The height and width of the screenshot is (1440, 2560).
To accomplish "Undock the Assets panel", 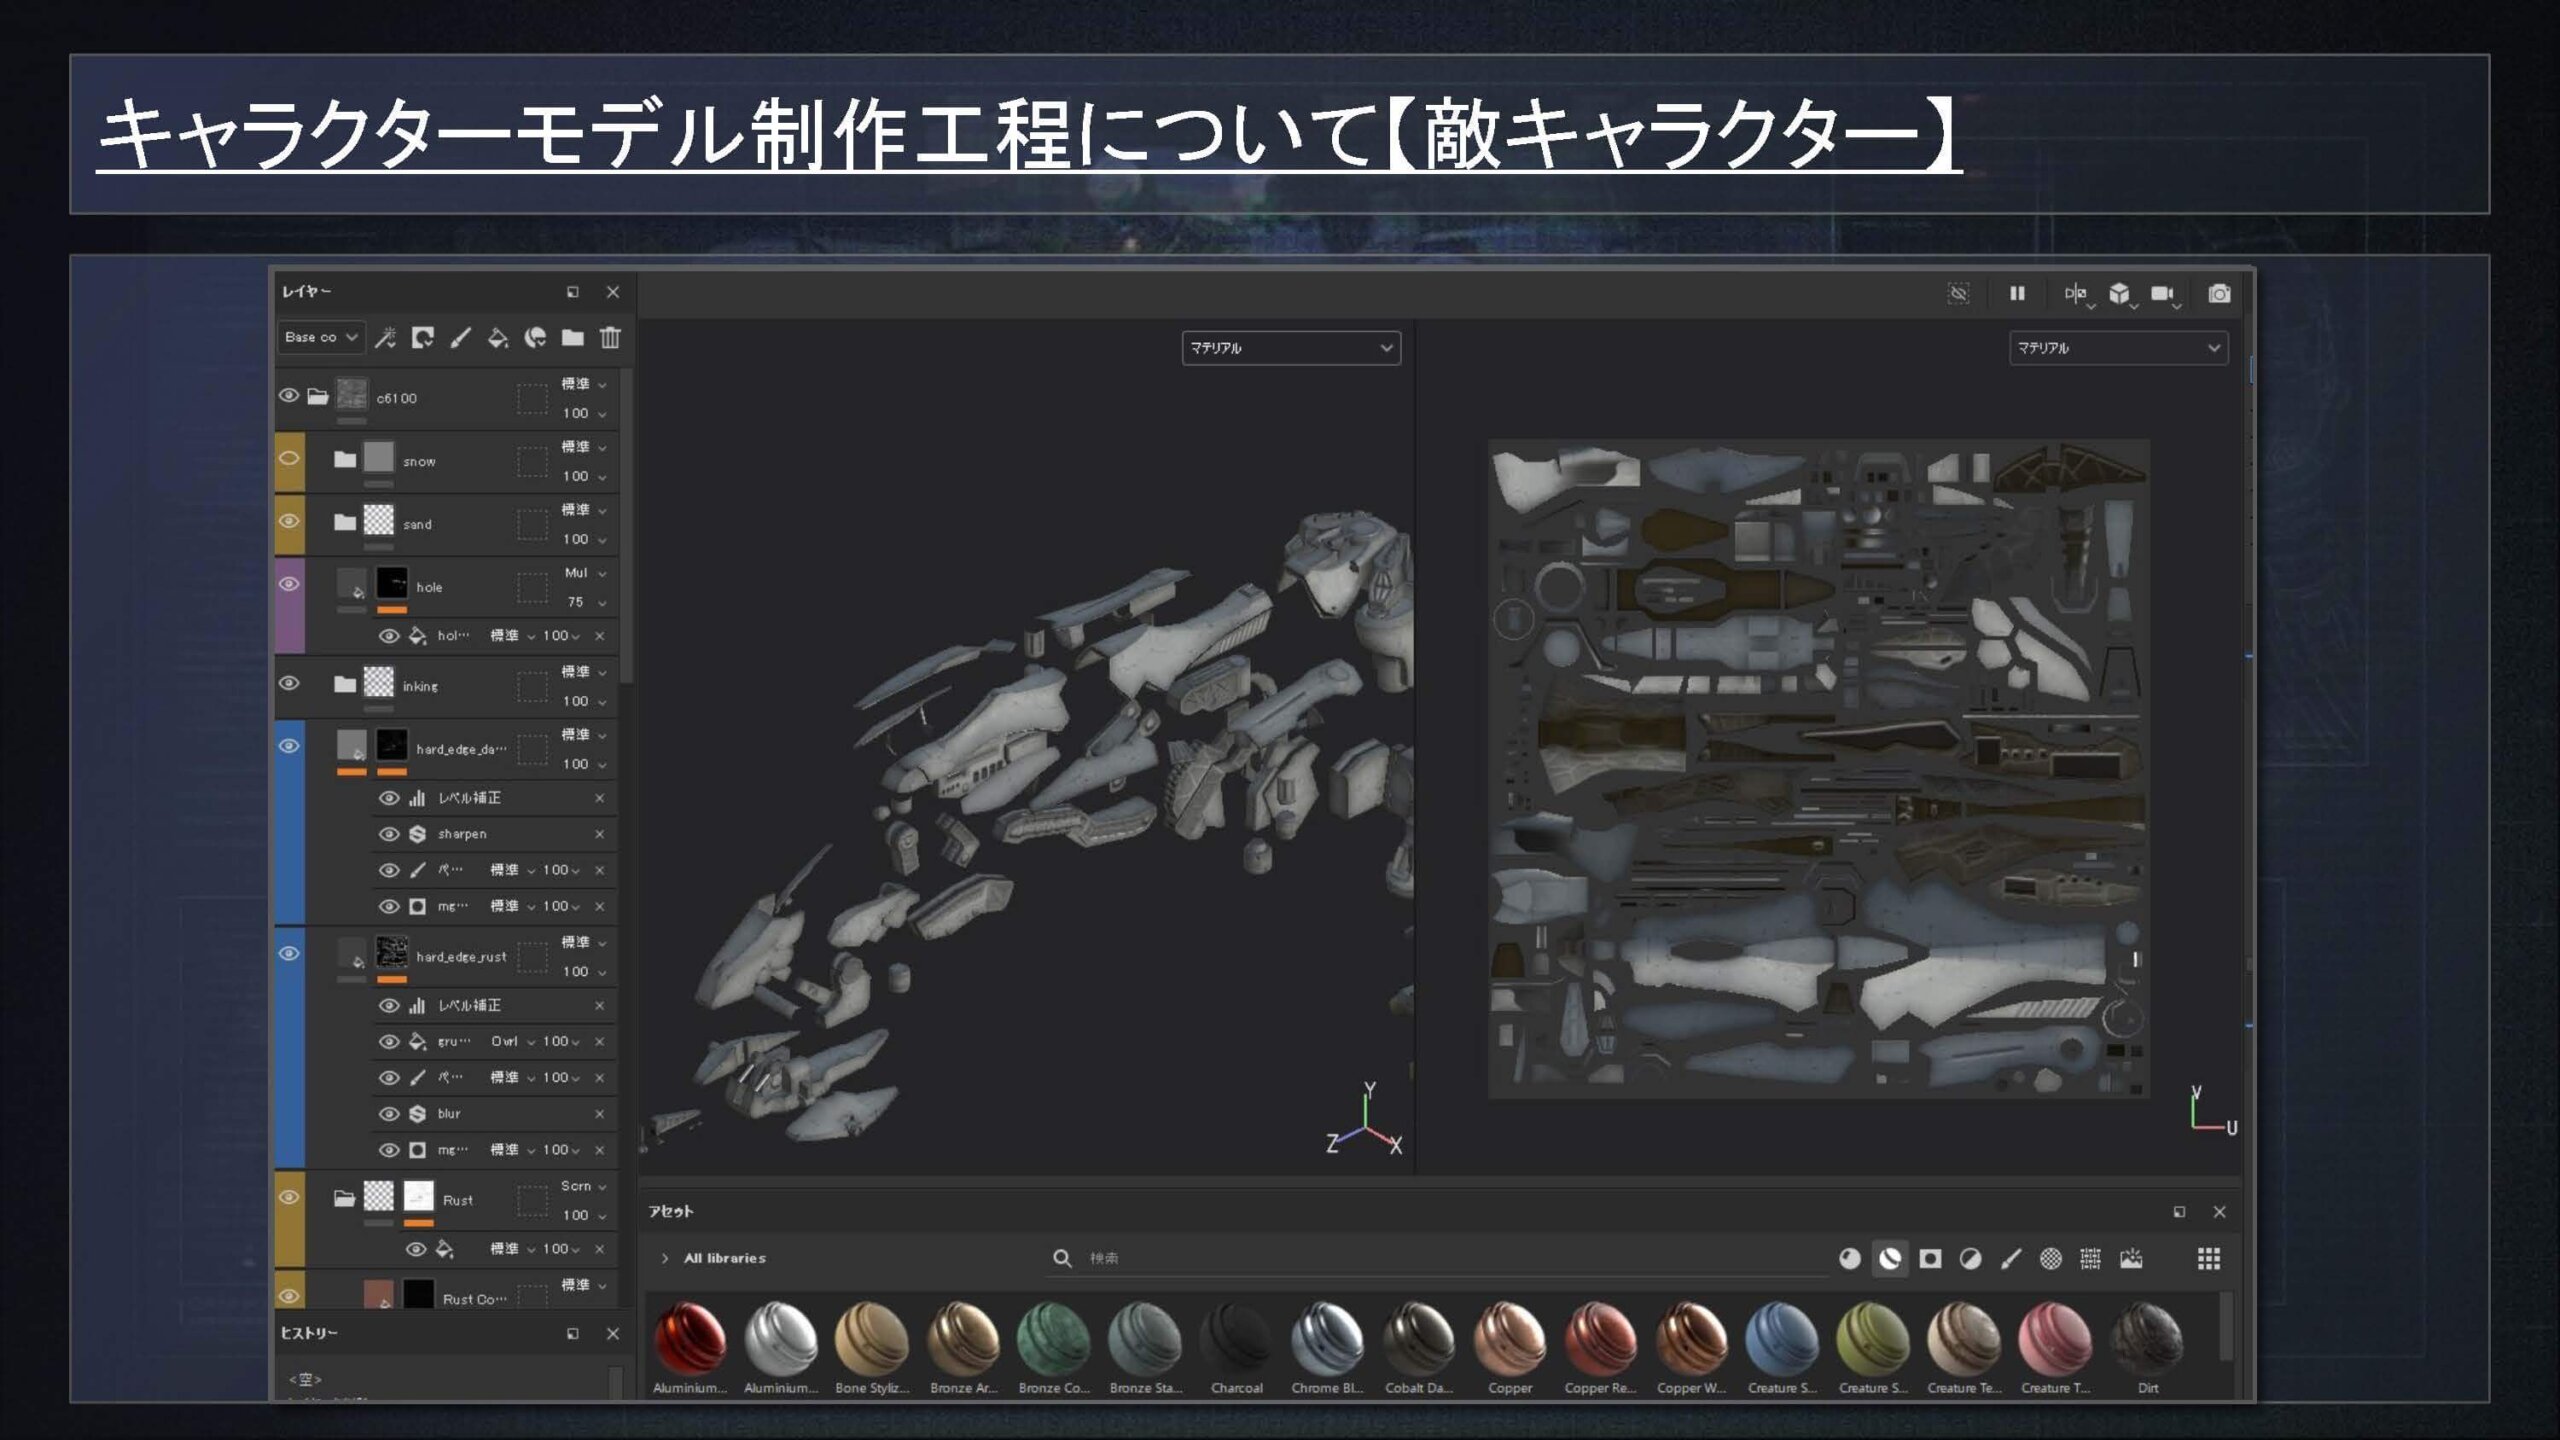I will (x=2179, y=1212).
